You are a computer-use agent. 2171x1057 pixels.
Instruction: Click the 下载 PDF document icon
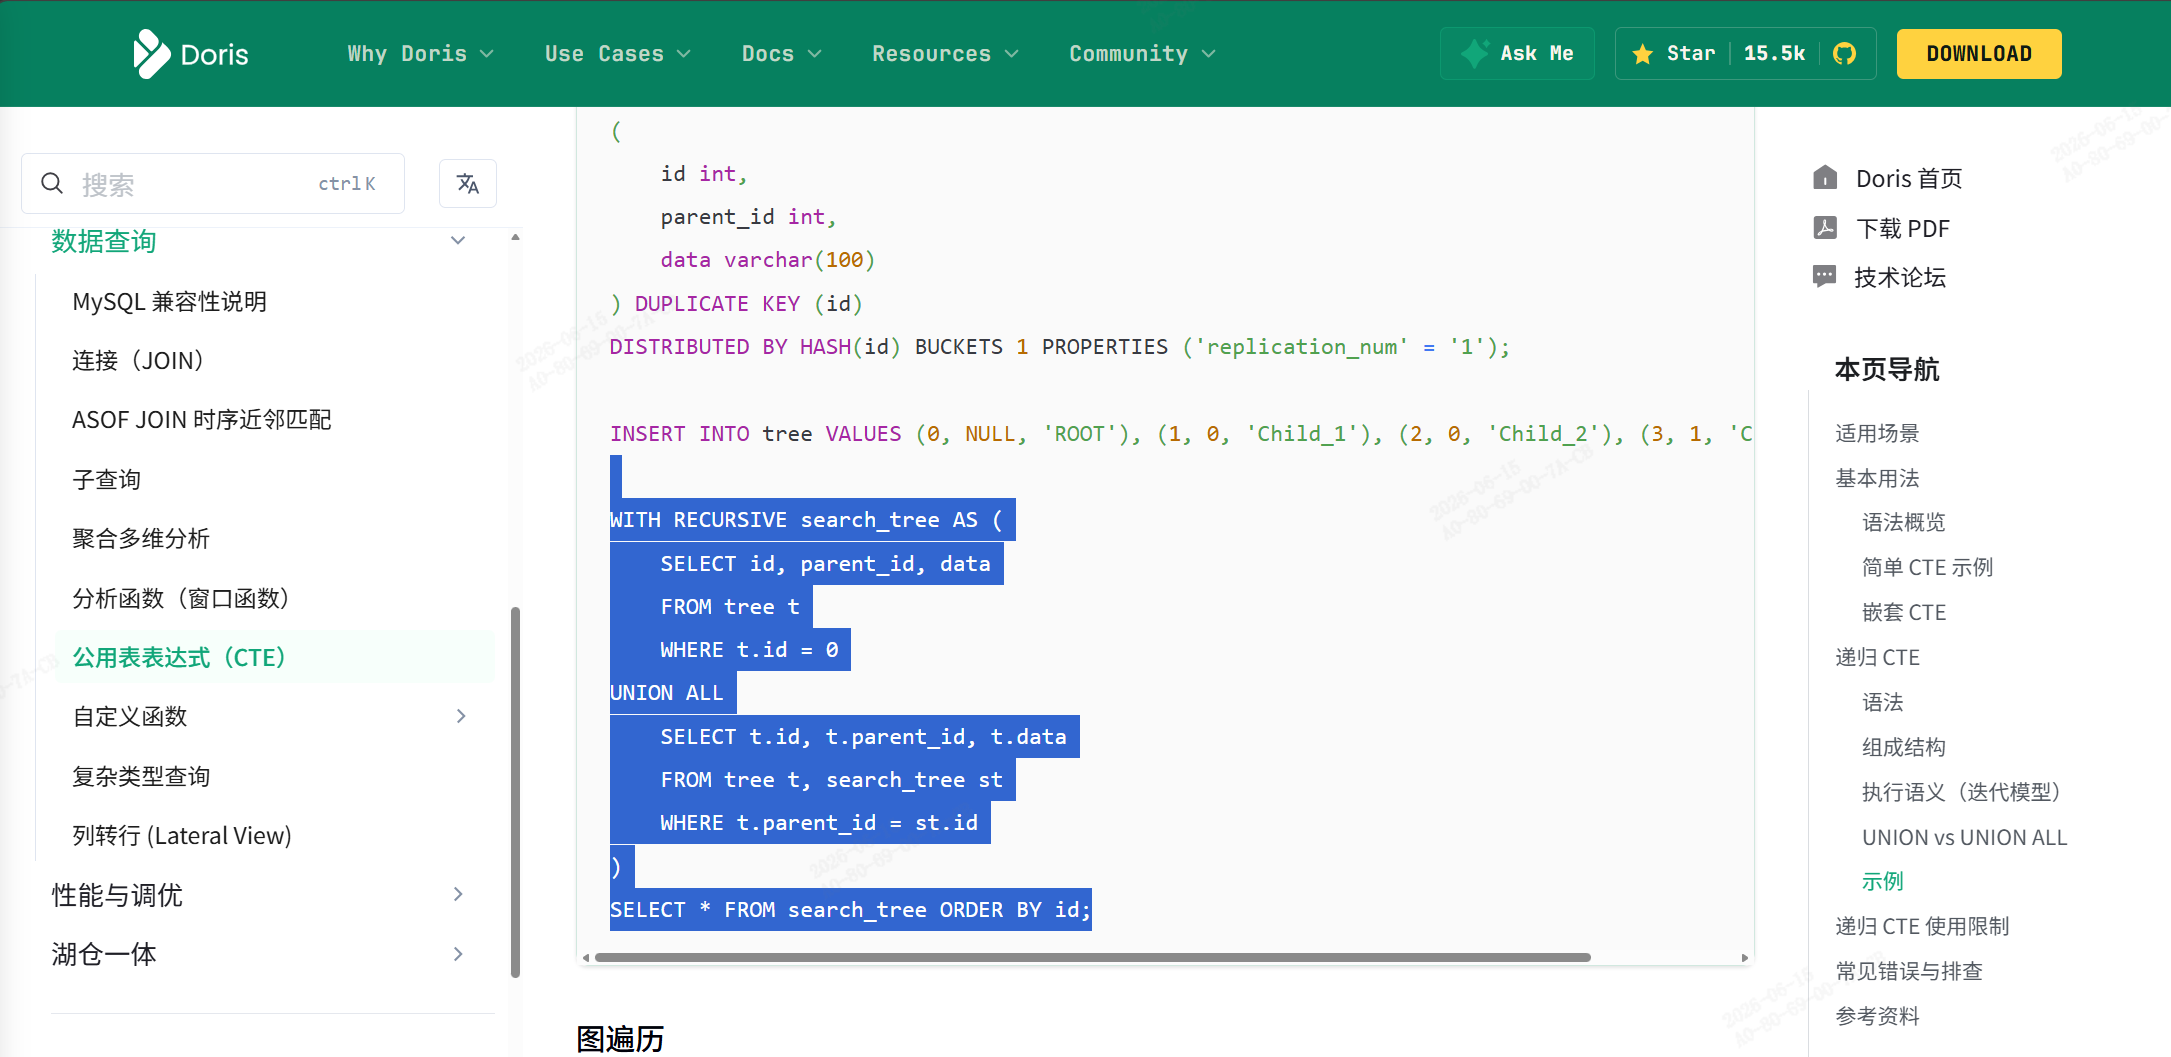(1825, 228)
